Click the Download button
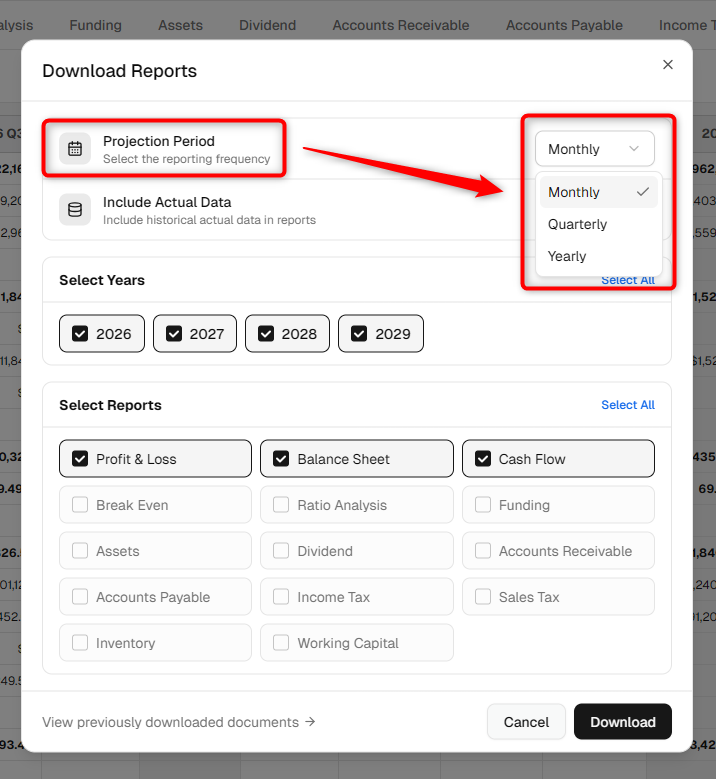 [623, 722]
